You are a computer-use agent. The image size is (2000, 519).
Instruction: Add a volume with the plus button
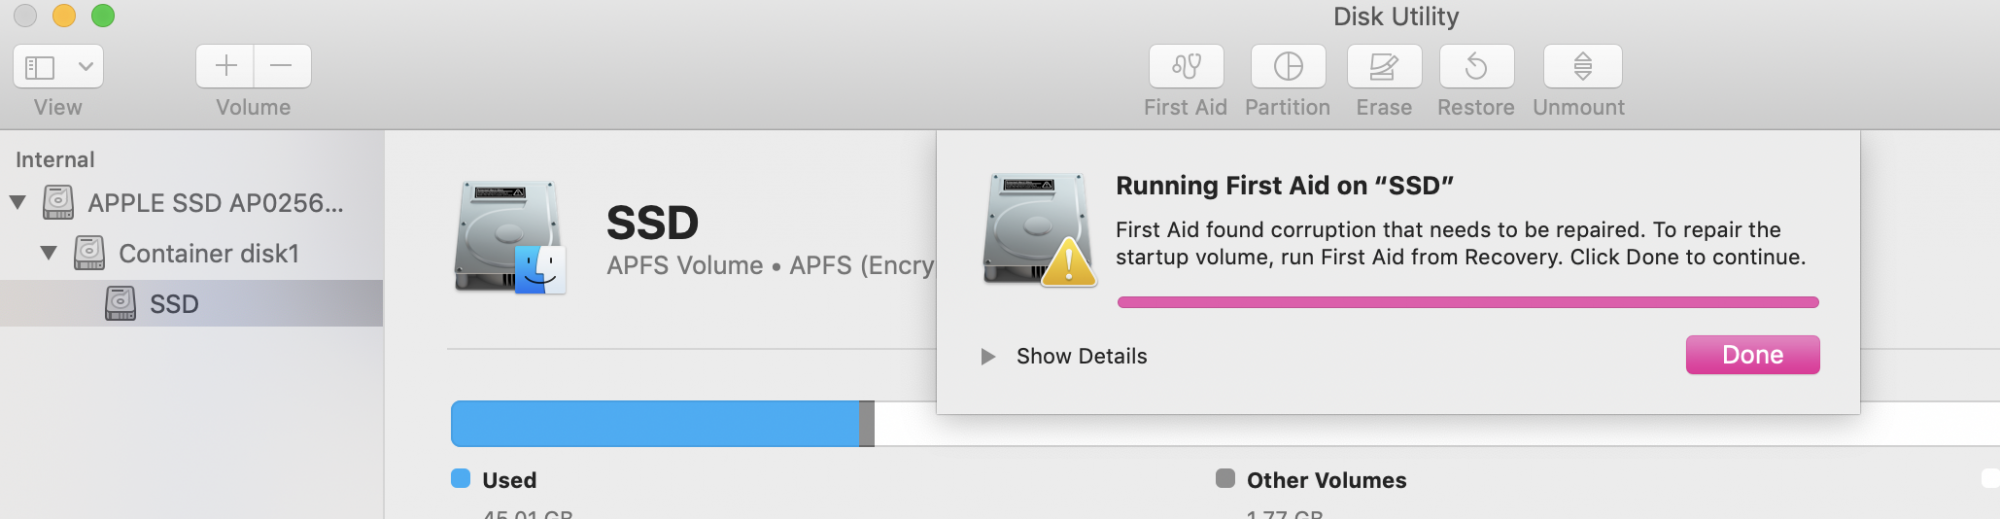[225, 67]
